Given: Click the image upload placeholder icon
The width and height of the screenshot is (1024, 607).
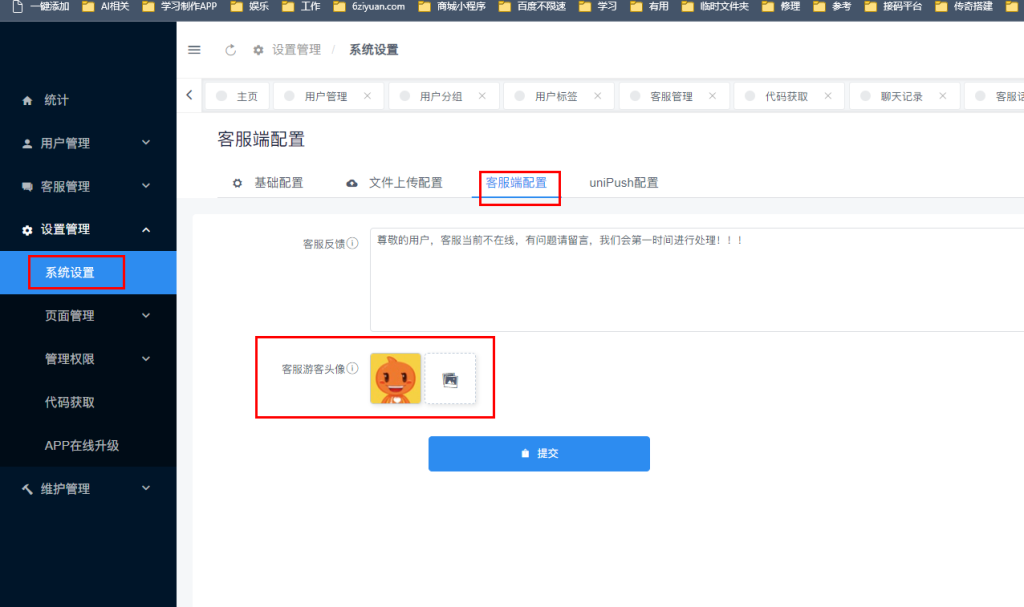Looking at the screenshot, I should (450, 378).
